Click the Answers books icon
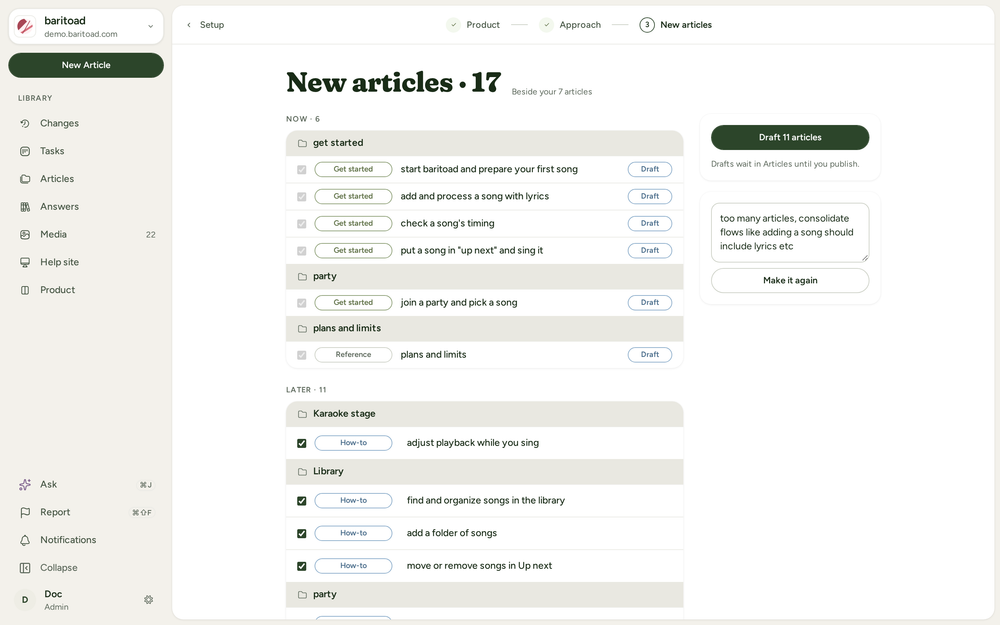The width and height of the screenshot is (1000, 625). click(x=25, y=207)
